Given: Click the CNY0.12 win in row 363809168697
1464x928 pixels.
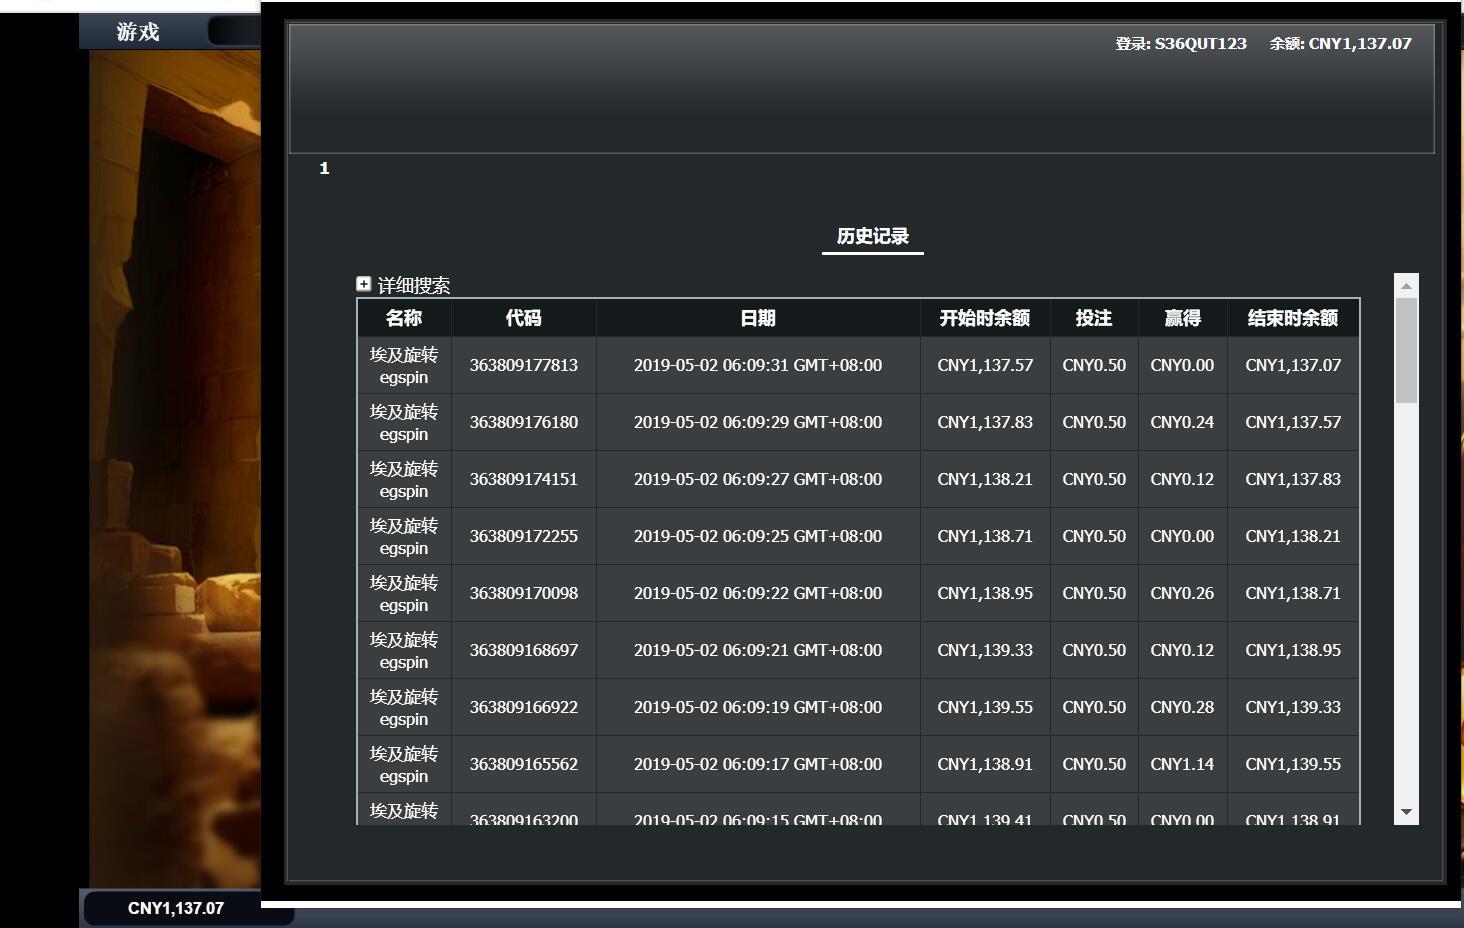Looking at the screenshot, I should [x=1182, y=650].
